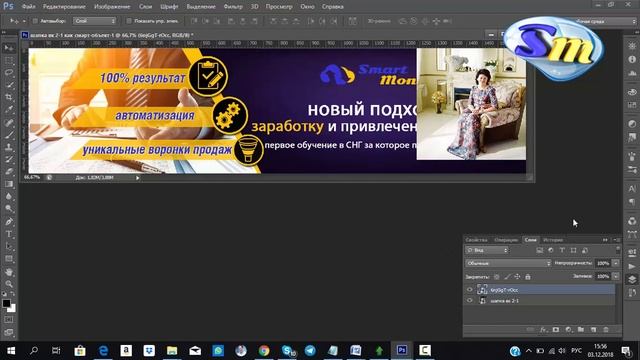Open Telegram from the taskbar
Screen dimensions: 640x360
coord(310,351)
